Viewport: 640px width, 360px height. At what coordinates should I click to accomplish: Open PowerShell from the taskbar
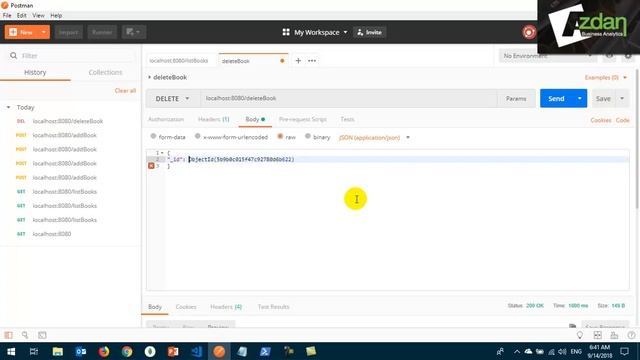(265, 351)
